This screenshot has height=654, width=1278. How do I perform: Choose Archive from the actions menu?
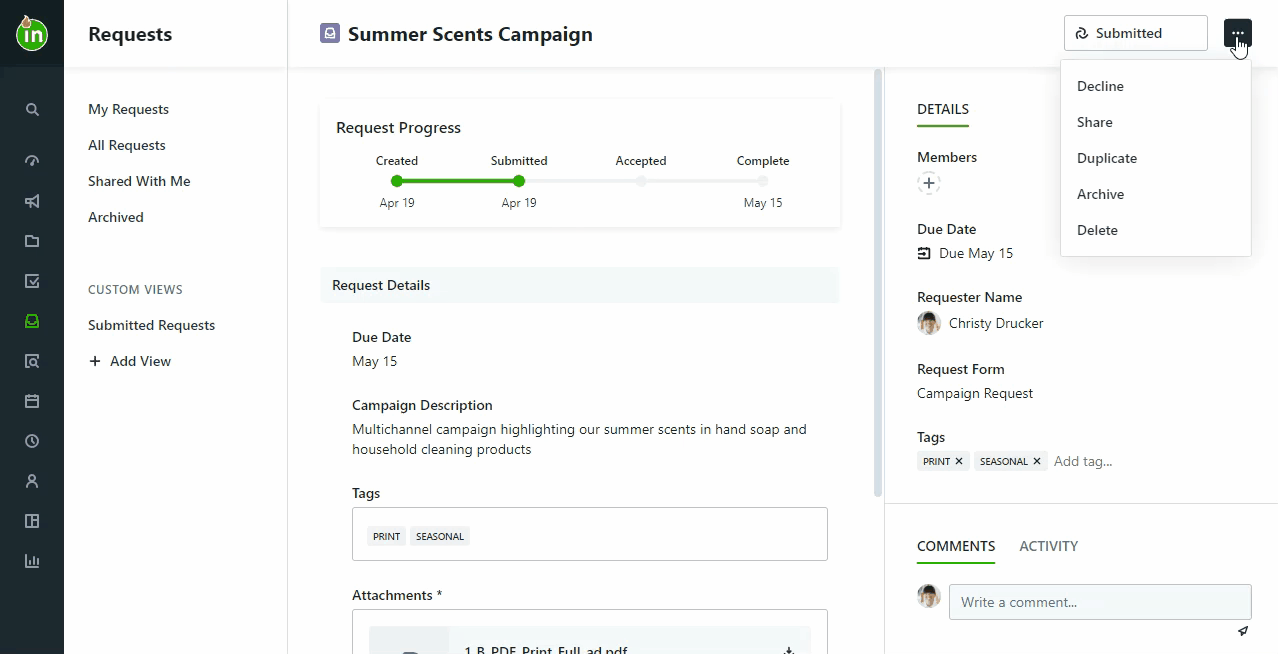point(1156,194)
